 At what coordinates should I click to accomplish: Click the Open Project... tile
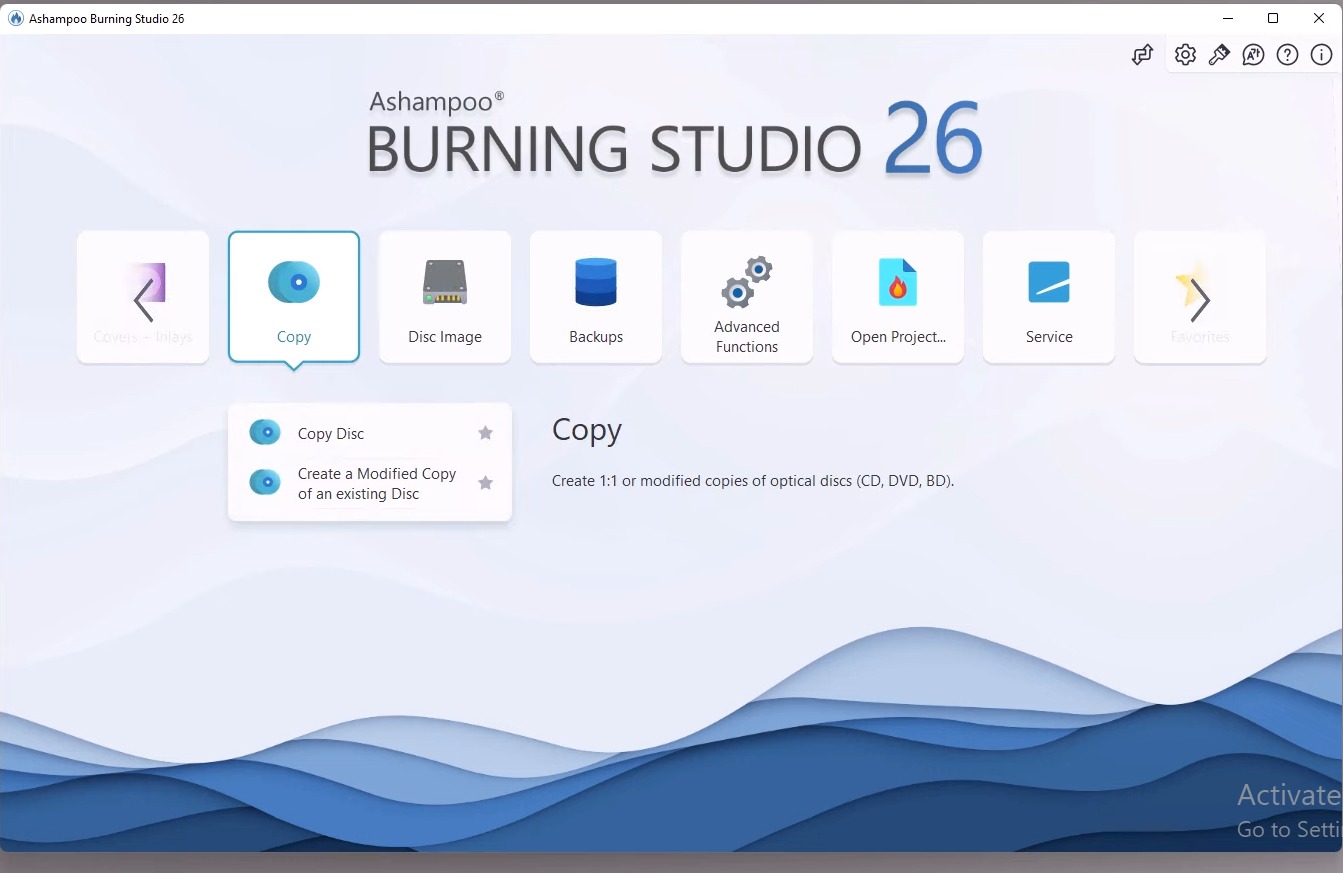pyautogui.click(x=898, y=297)
